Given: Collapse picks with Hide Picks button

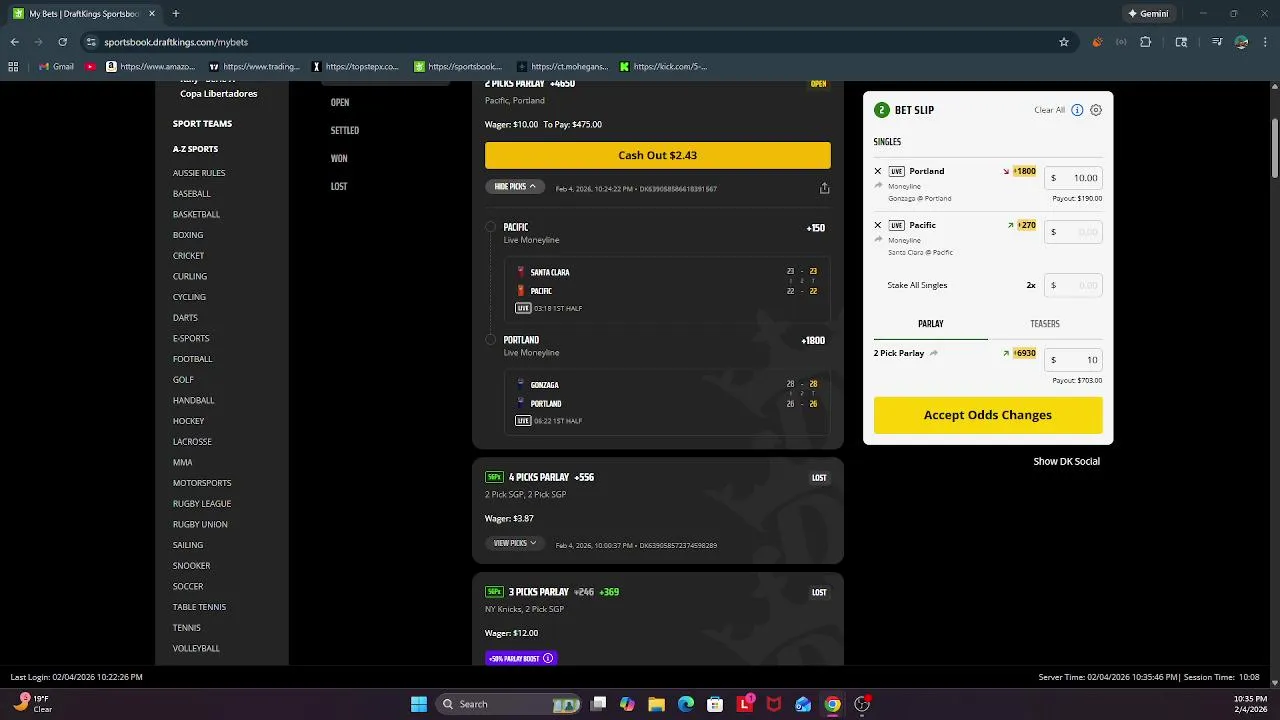Looking at the screenshot, I should pyautogui.click(x=514, y=187).
